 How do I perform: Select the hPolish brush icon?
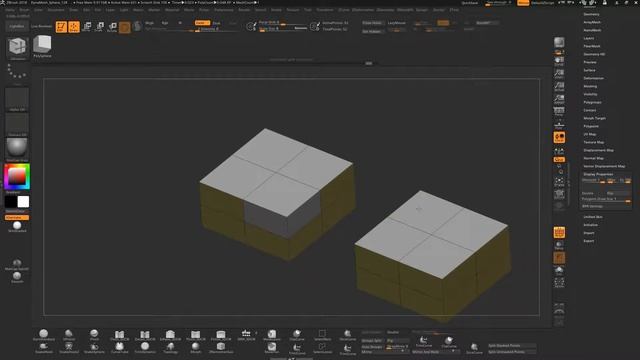coord(69,335)
